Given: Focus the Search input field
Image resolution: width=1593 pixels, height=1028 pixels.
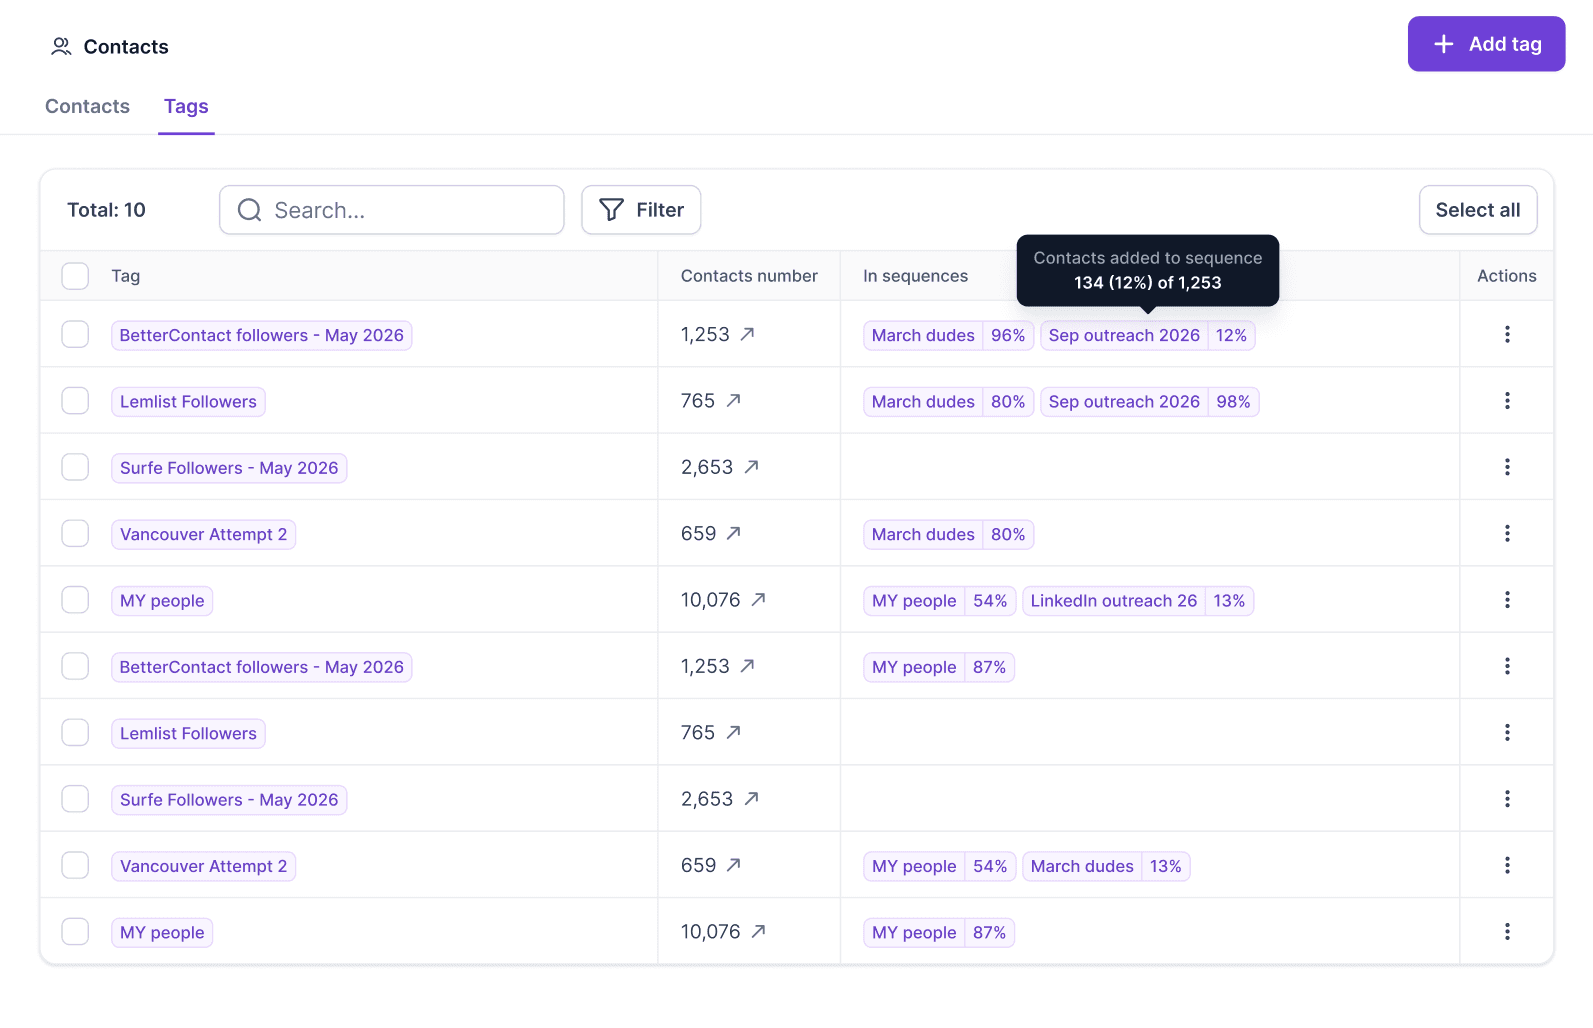Looking at the screenshot, I should (x=392, y=210).
